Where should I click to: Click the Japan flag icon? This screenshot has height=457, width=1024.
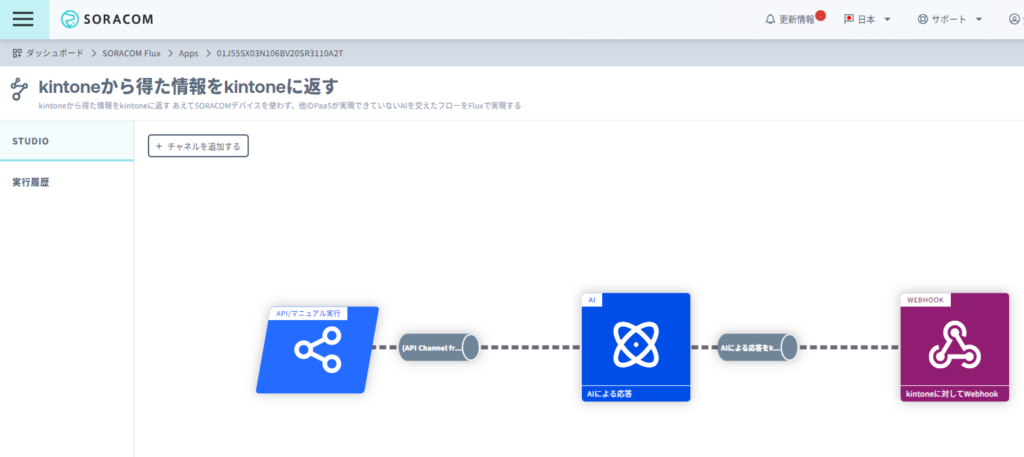click(849, 19)
